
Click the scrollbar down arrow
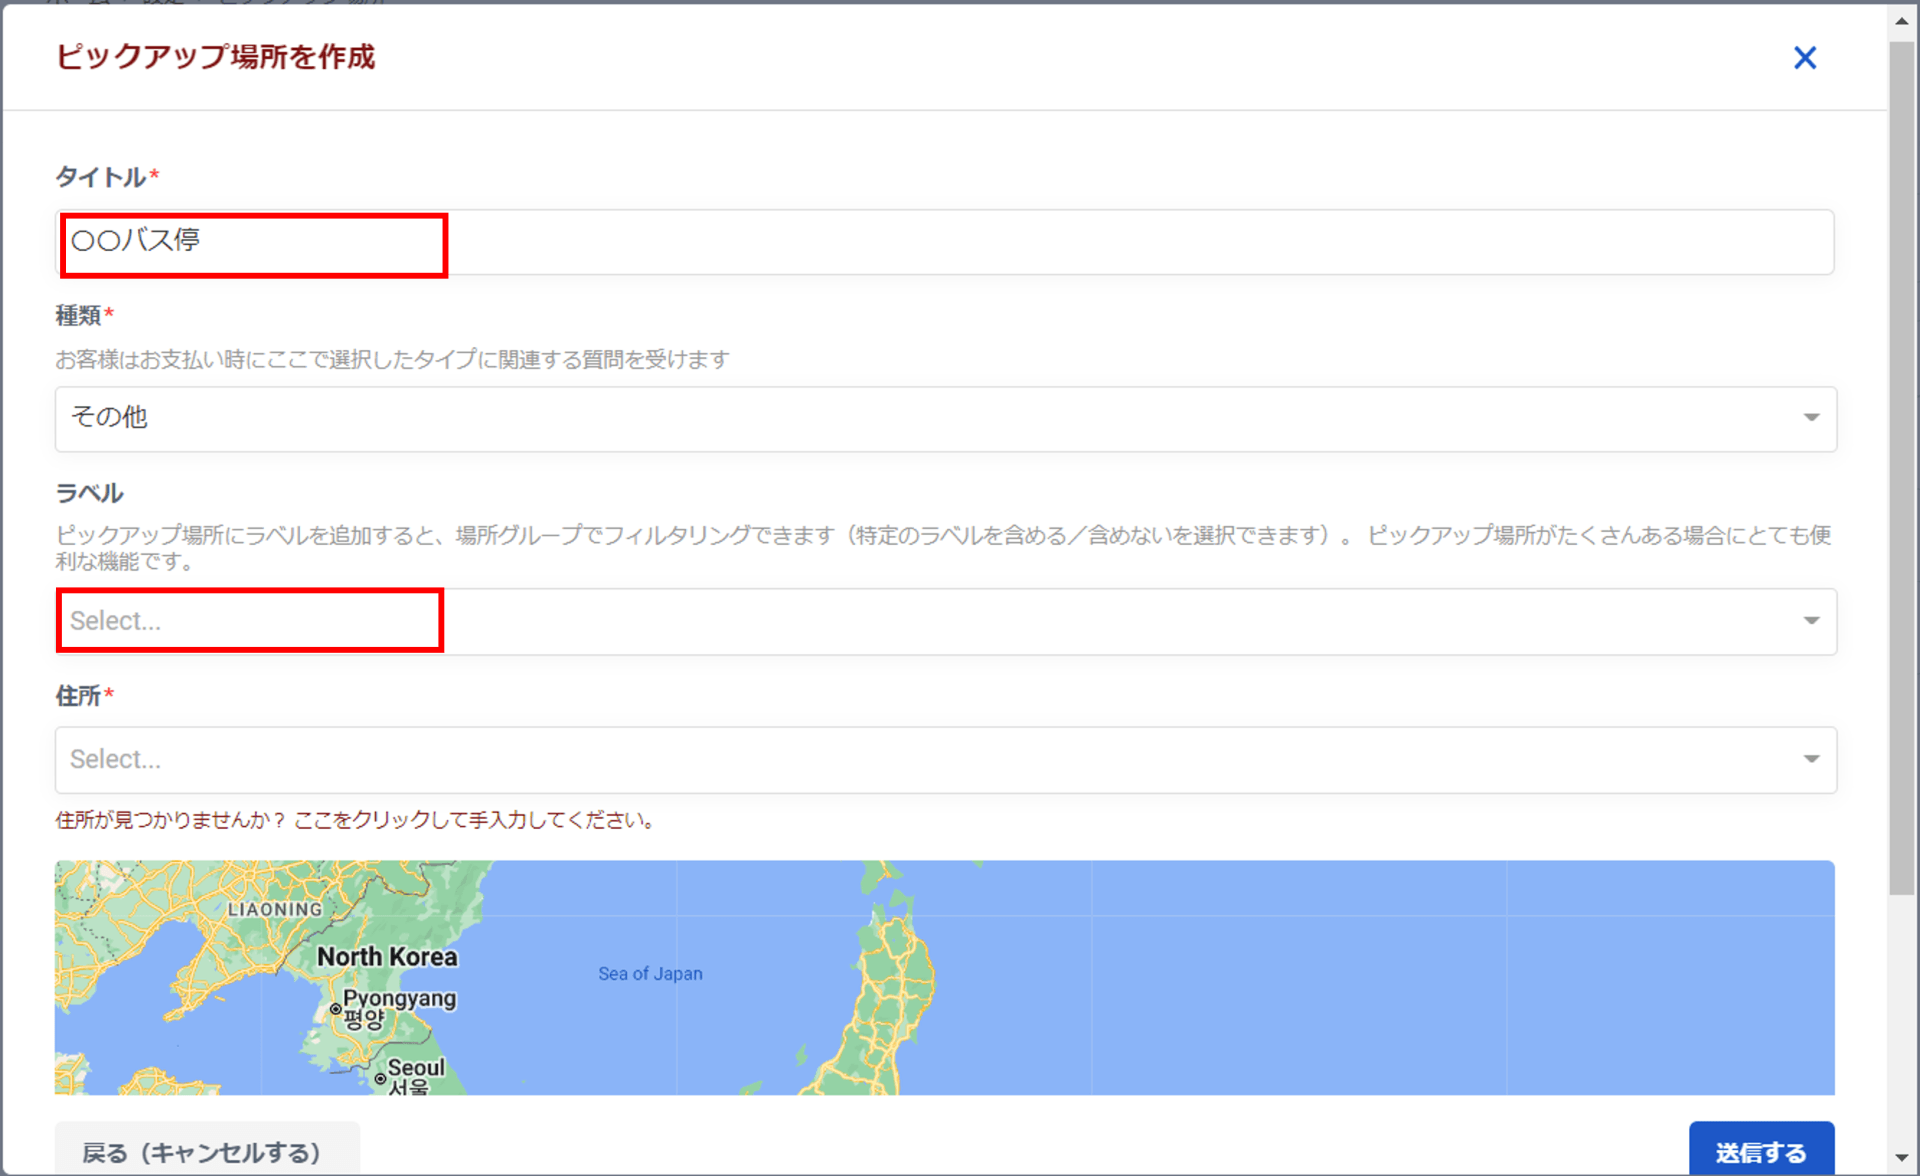pos(1902,1158)
